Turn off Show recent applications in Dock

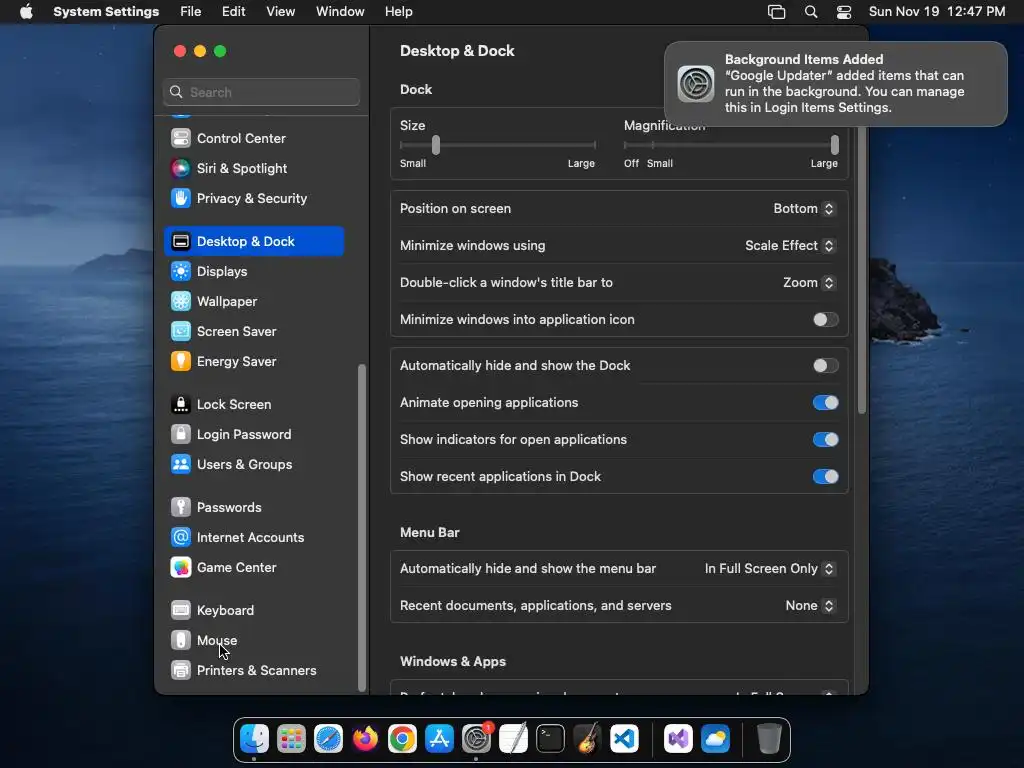(x=825, y=477)
